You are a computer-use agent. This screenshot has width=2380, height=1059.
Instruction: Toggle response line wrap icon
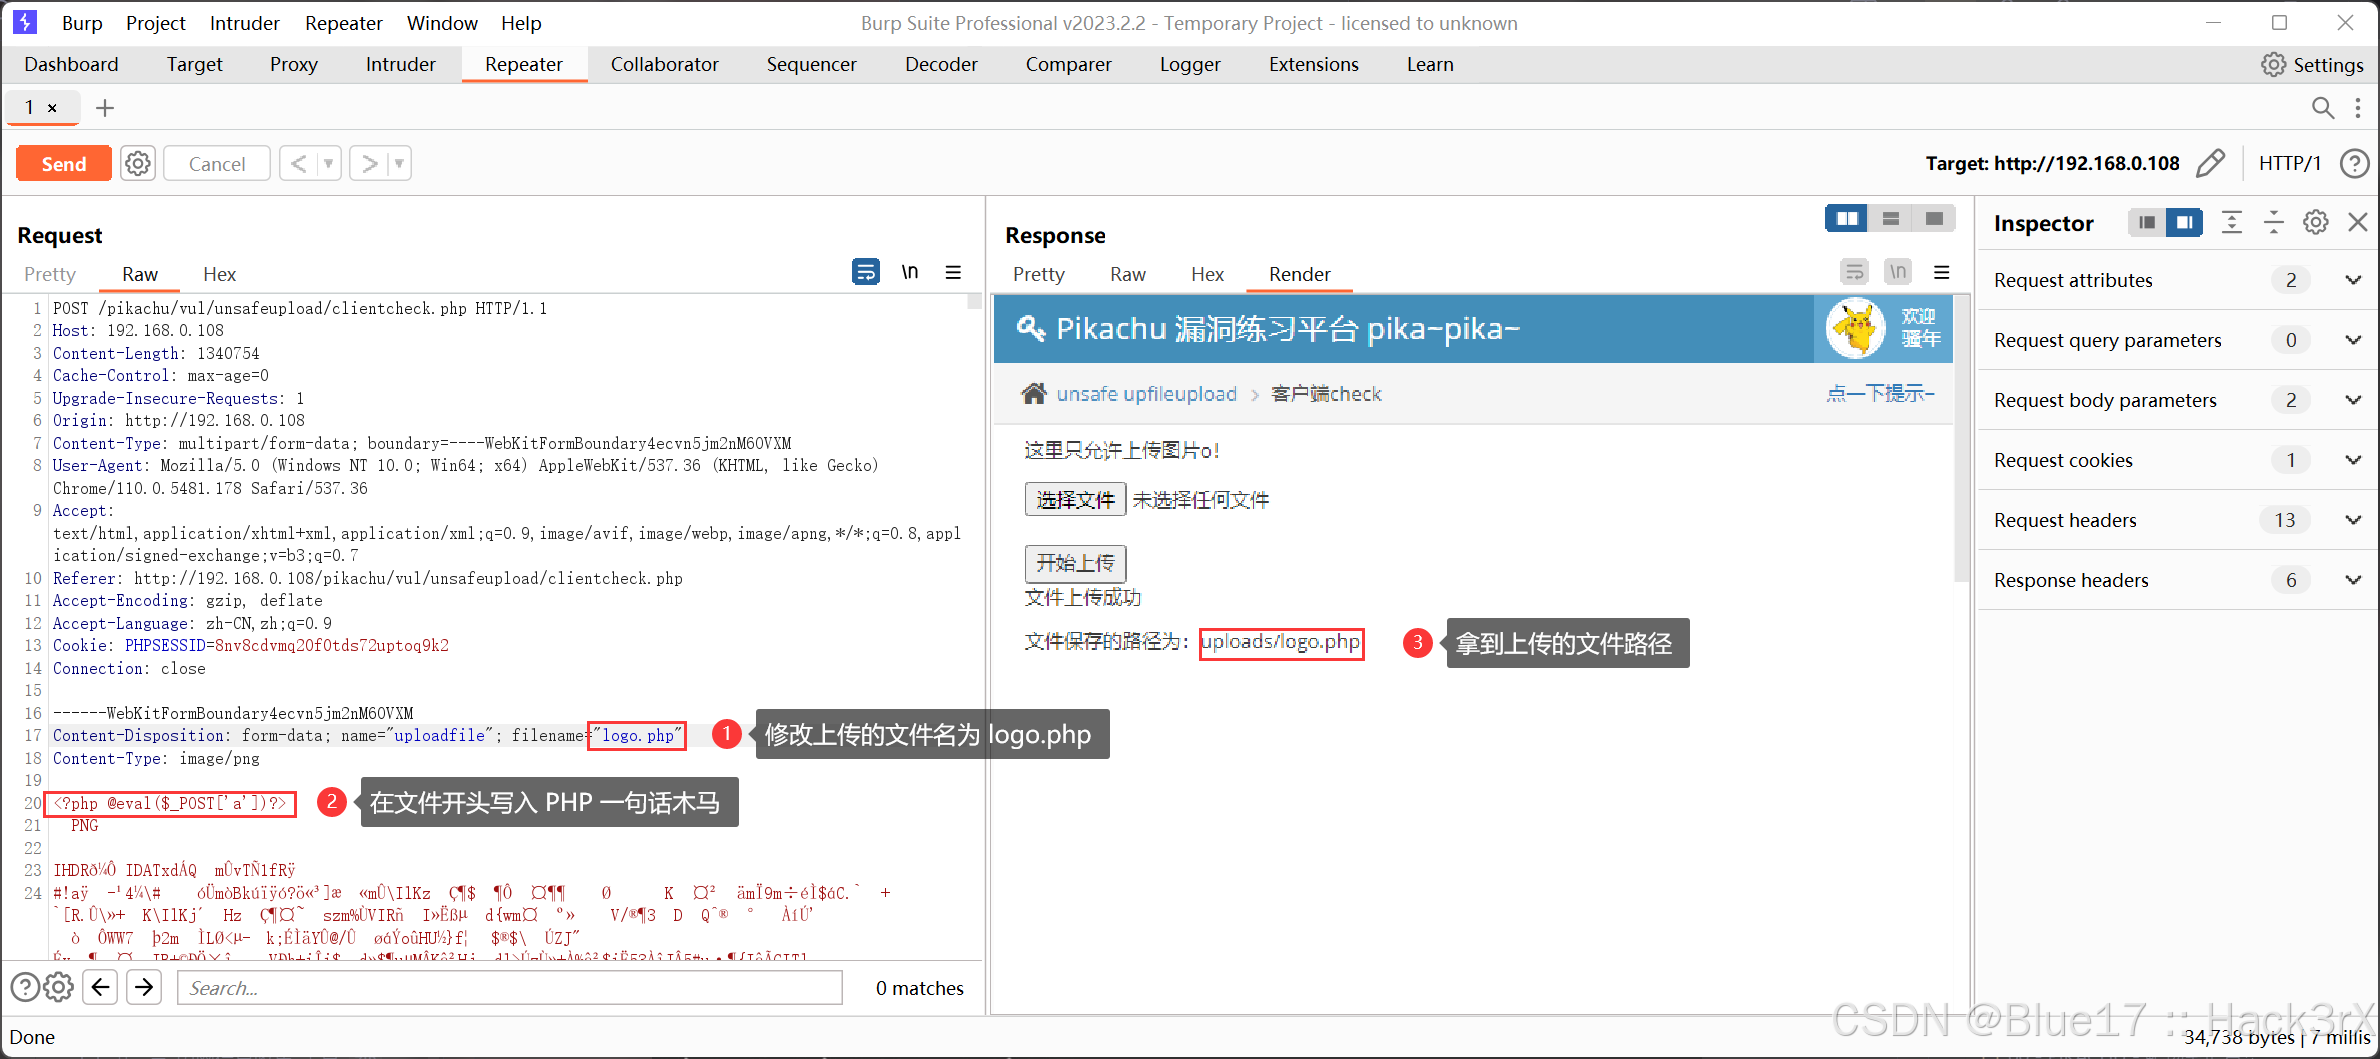[x=1854, y=272]
